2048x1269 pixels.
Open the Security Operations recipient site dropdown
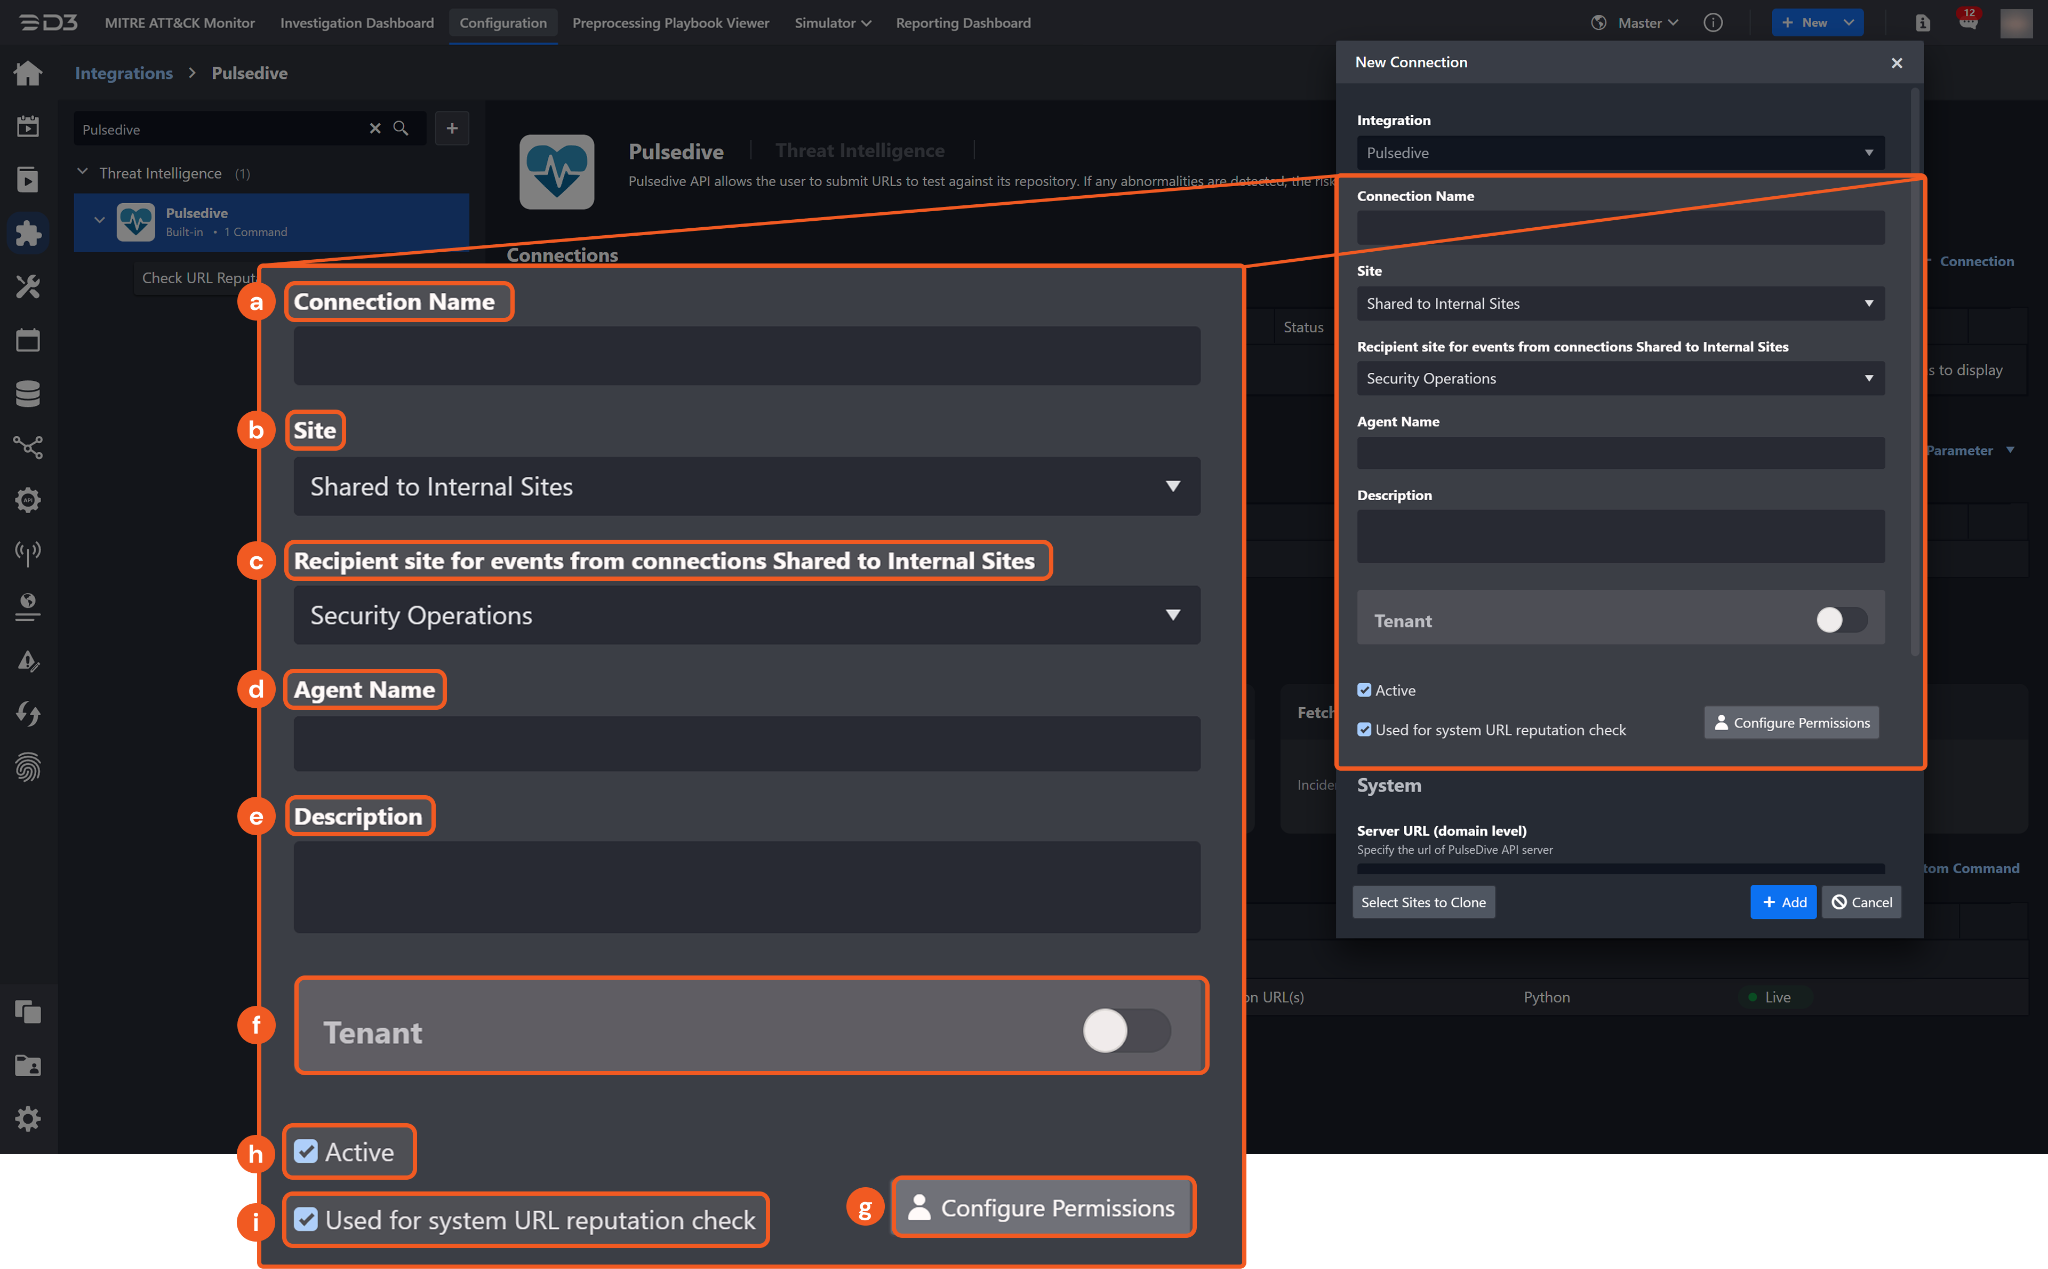tap(1620, 379)
